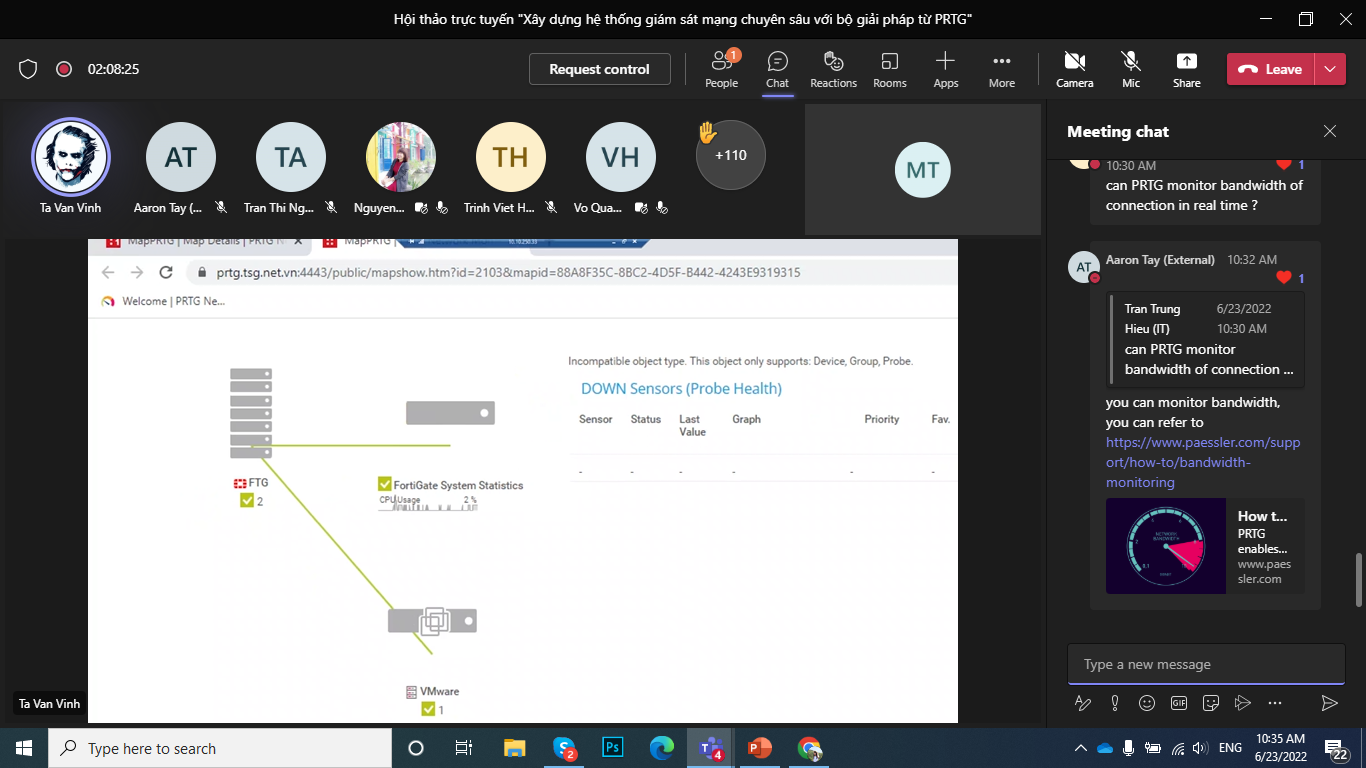Open the notification center with 22 alerts
1366x768 pixels.
pyautogui.click(x=1337, y=748)
